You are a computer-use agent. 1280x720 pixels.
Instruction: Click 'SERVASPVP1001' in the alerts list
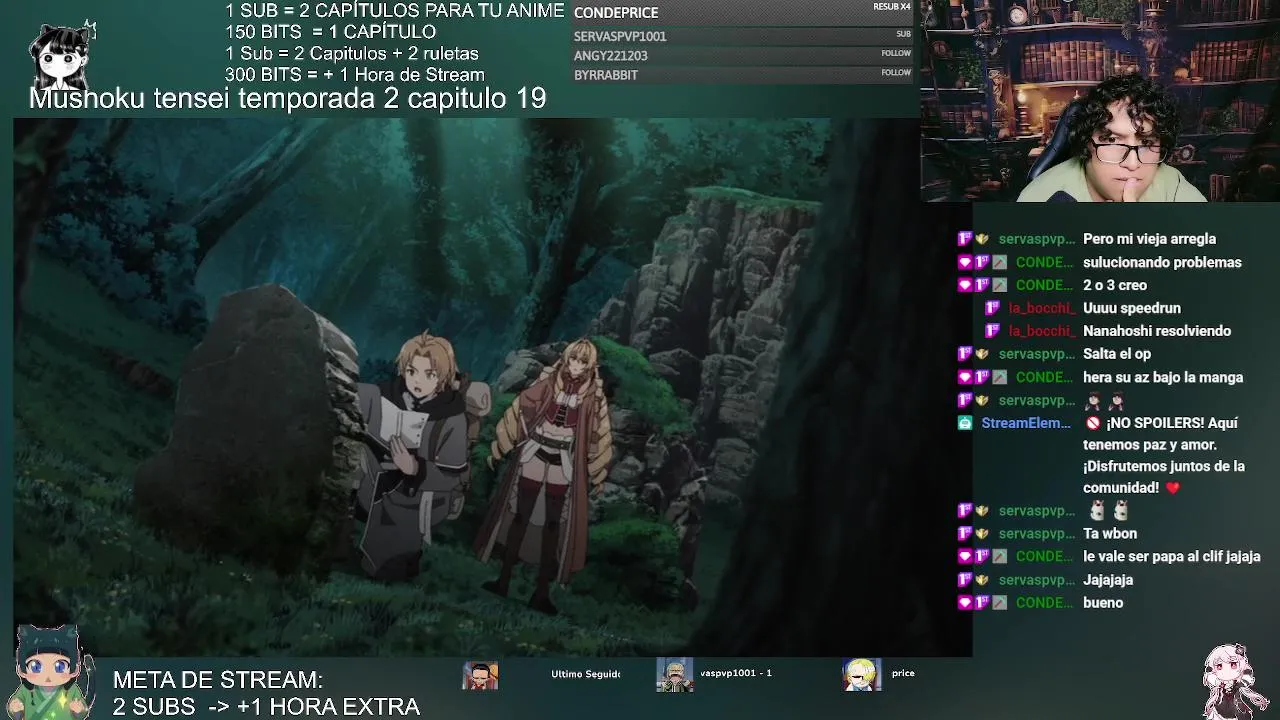click(620, 36)
